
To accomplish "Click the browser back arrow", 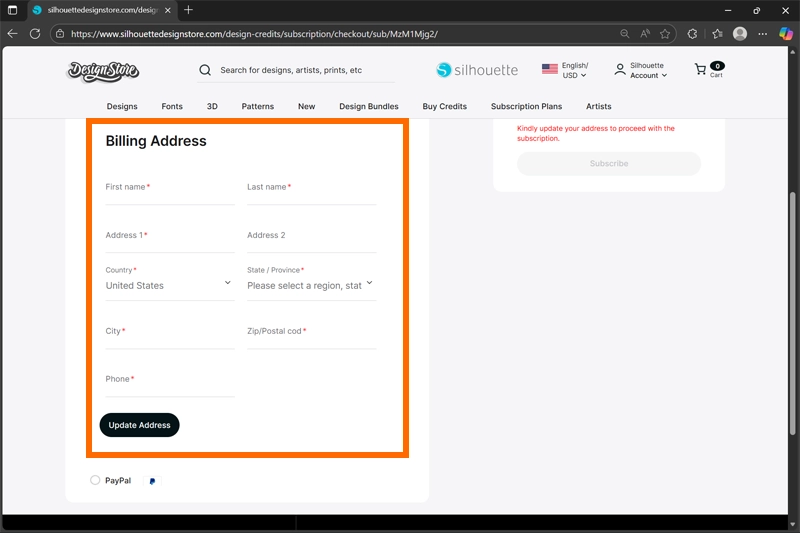I will [x=12, y=33].
